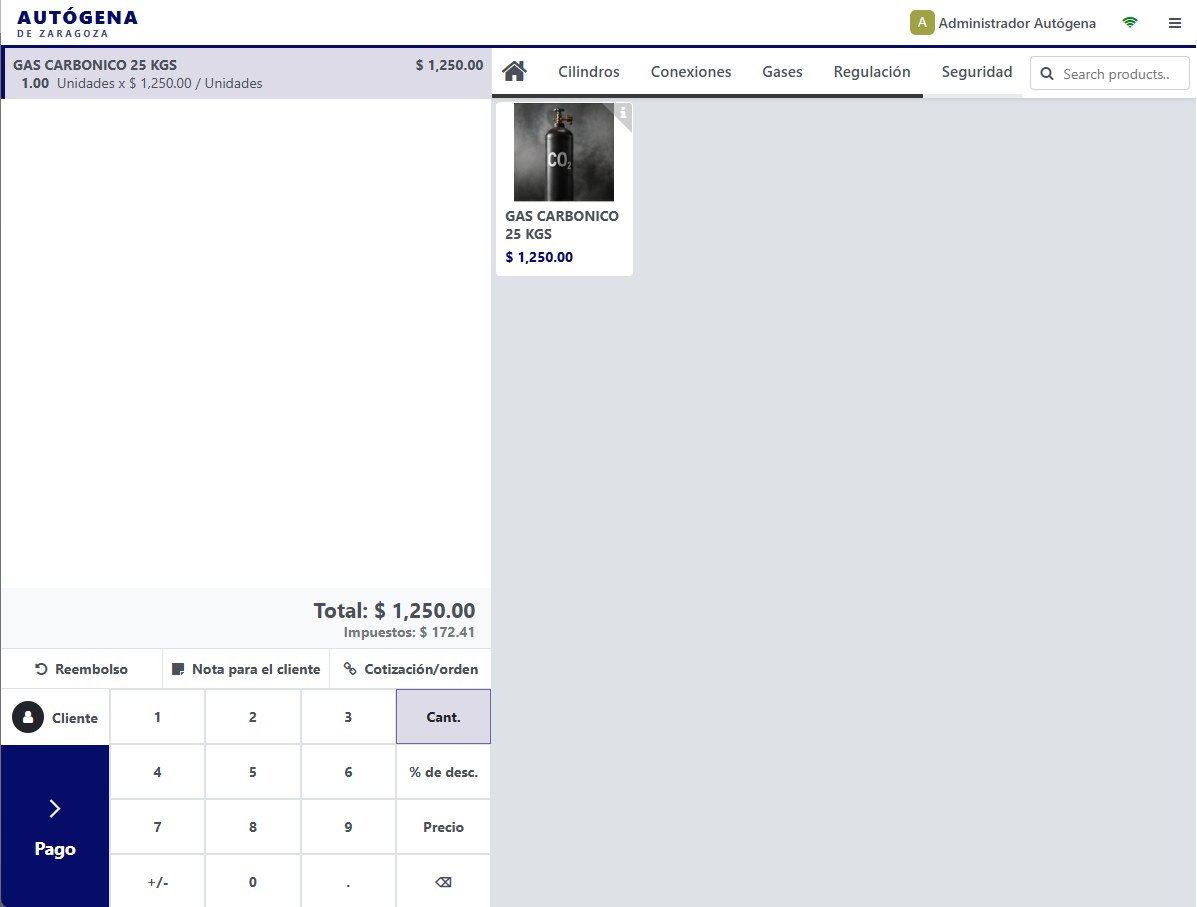Screen dimensions: 1197x907
Task: Tap numpad key 1
Action: point(157,717)
